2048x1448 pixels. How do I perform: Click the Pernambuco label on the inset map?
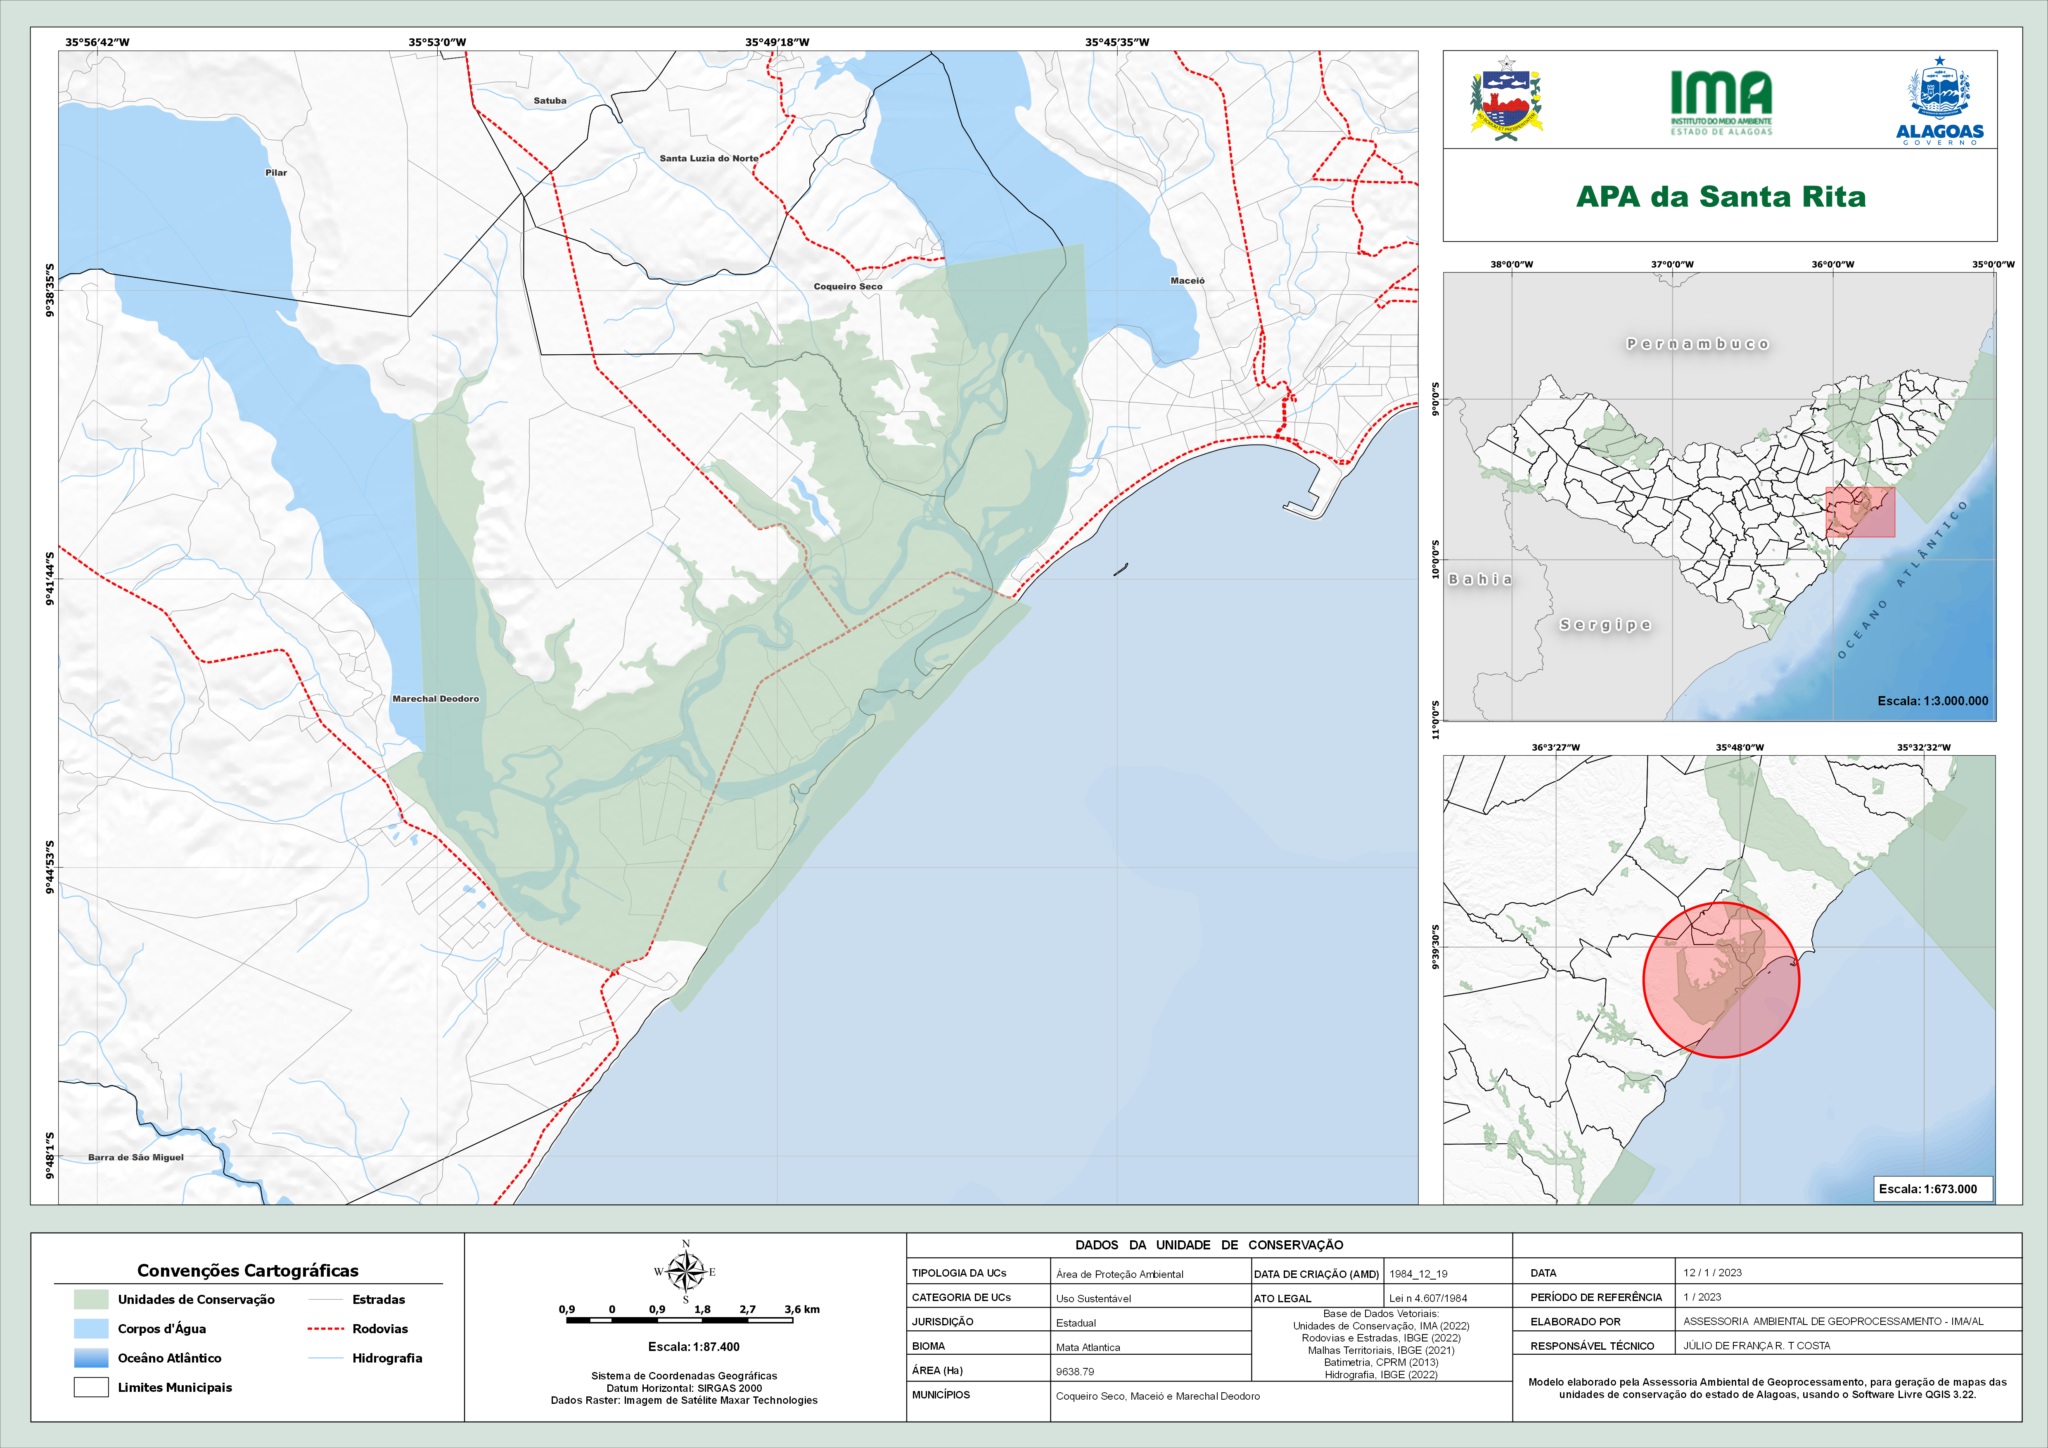pyautogui.click(x=1697, y=344)
